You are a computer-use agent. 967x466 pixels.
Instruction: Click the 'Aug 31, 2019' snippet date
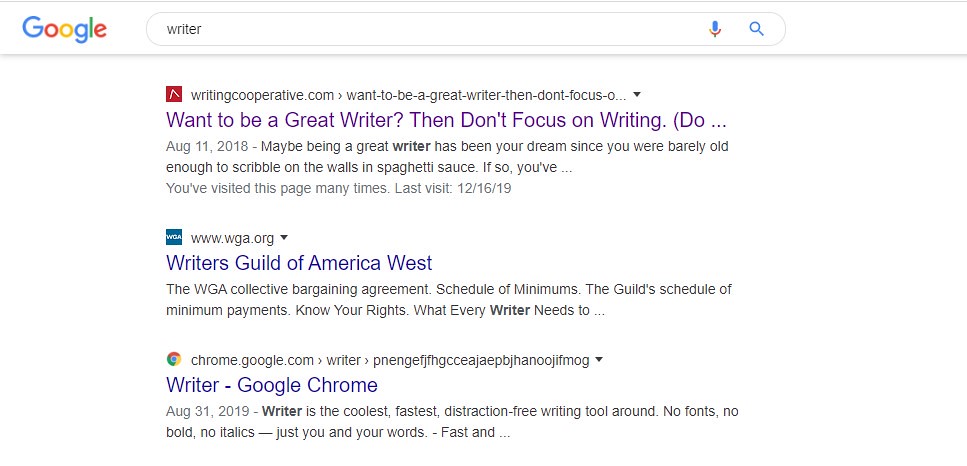coord(207,411)
